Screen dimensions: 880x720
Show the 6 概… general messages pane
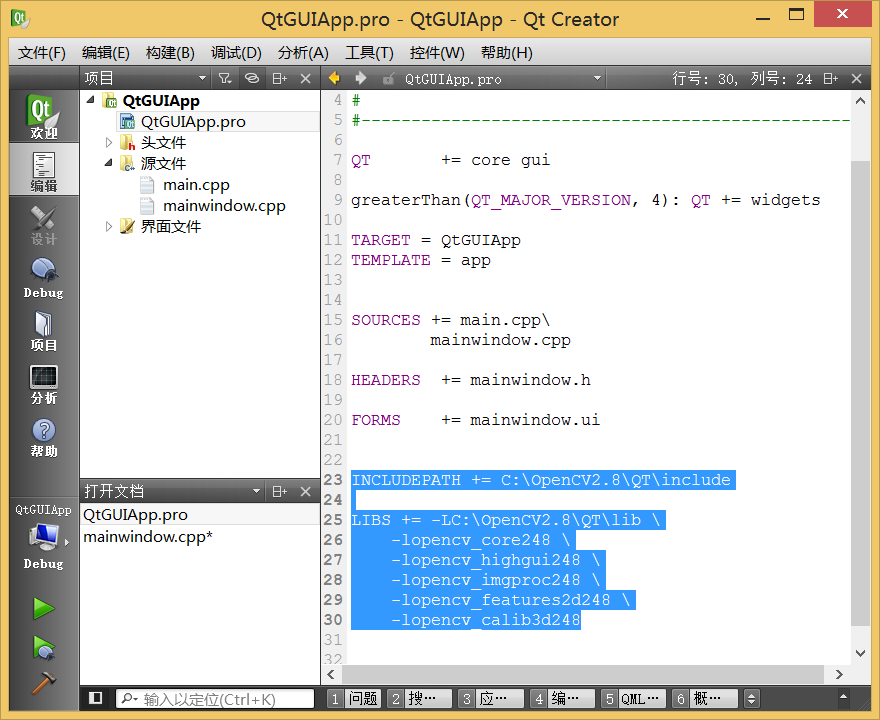point(705,699)
